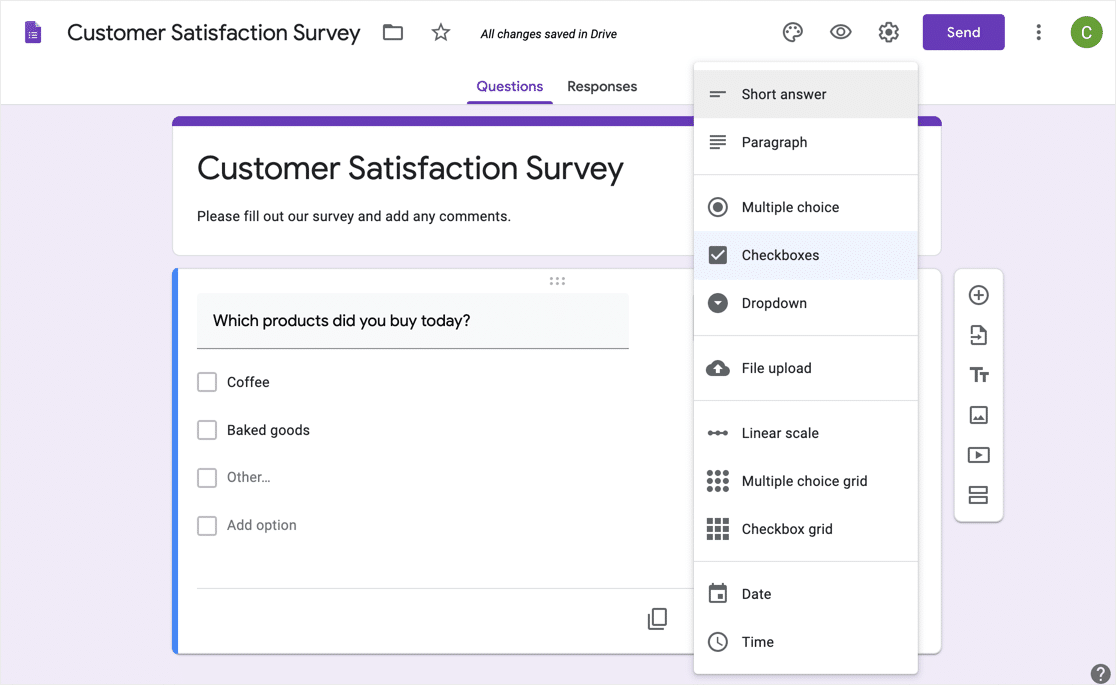Add a video to the form
1116x685 pixels.
[x=978, y=455]
